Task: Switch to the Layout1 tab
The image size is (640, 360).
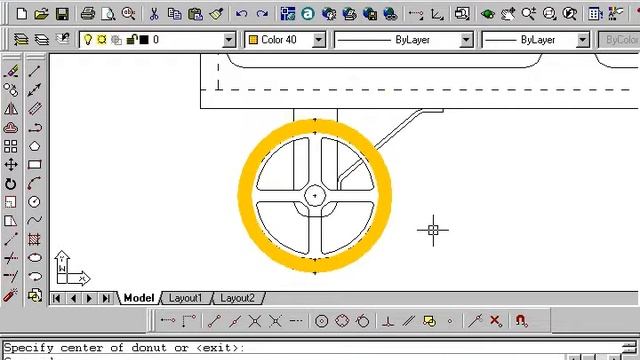Action: pos(186,298)
